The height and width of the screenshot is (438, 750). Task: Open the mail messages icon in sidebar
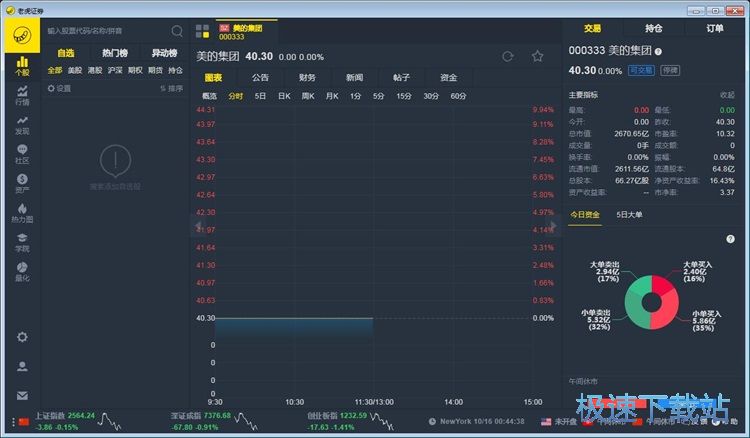[21, 395]
